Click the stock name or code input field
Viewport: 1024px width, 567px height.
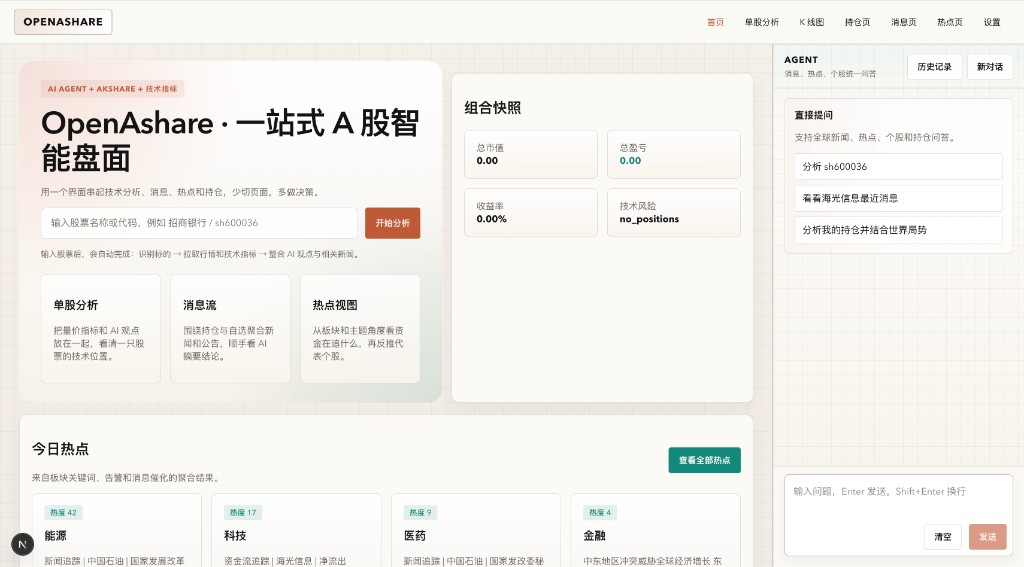coord(199,223)
